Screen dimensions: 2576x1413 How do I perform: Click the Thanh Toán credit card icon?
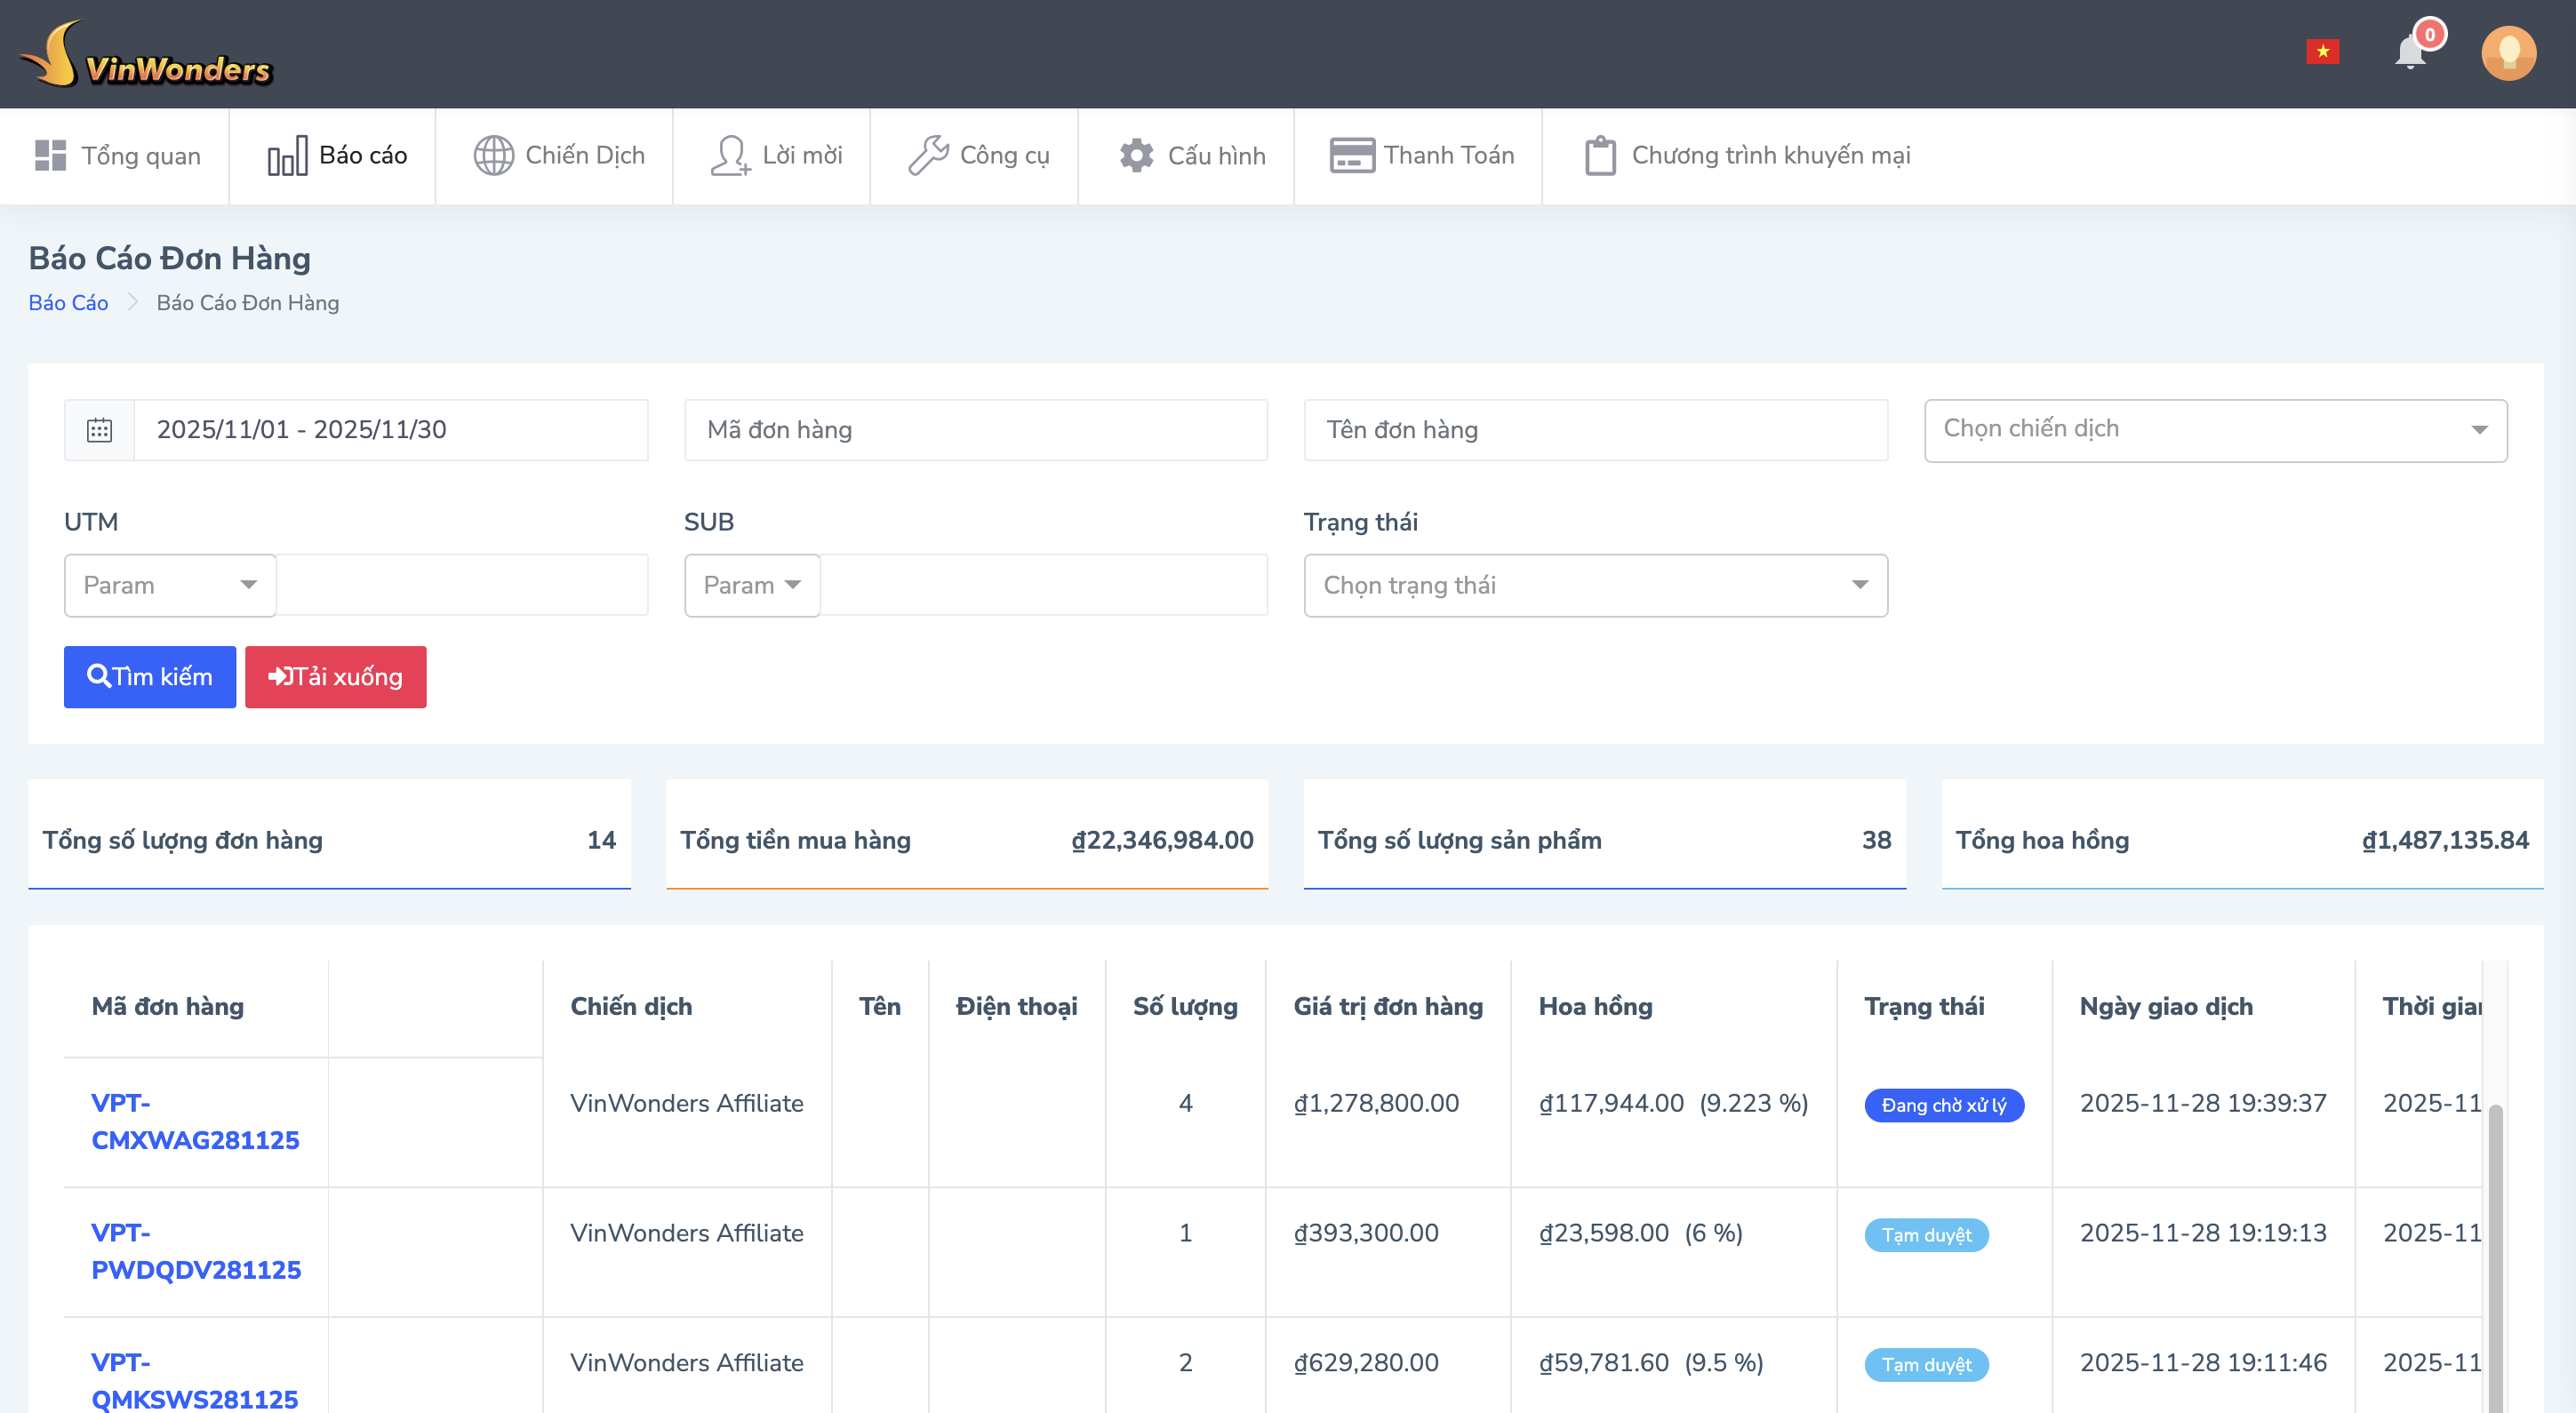(1351, 156)
